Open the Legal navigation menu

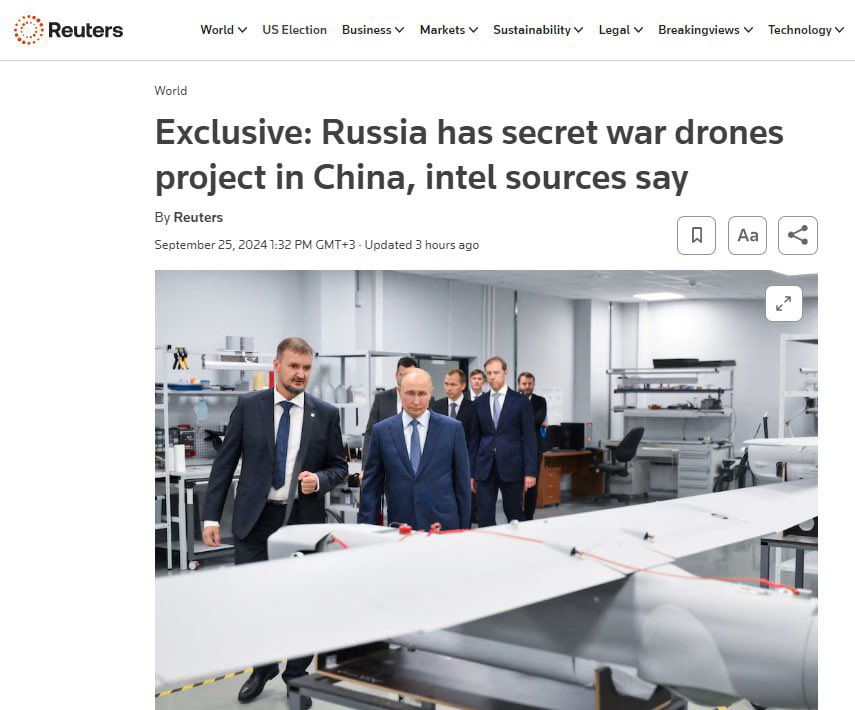[x=621, y=30]
